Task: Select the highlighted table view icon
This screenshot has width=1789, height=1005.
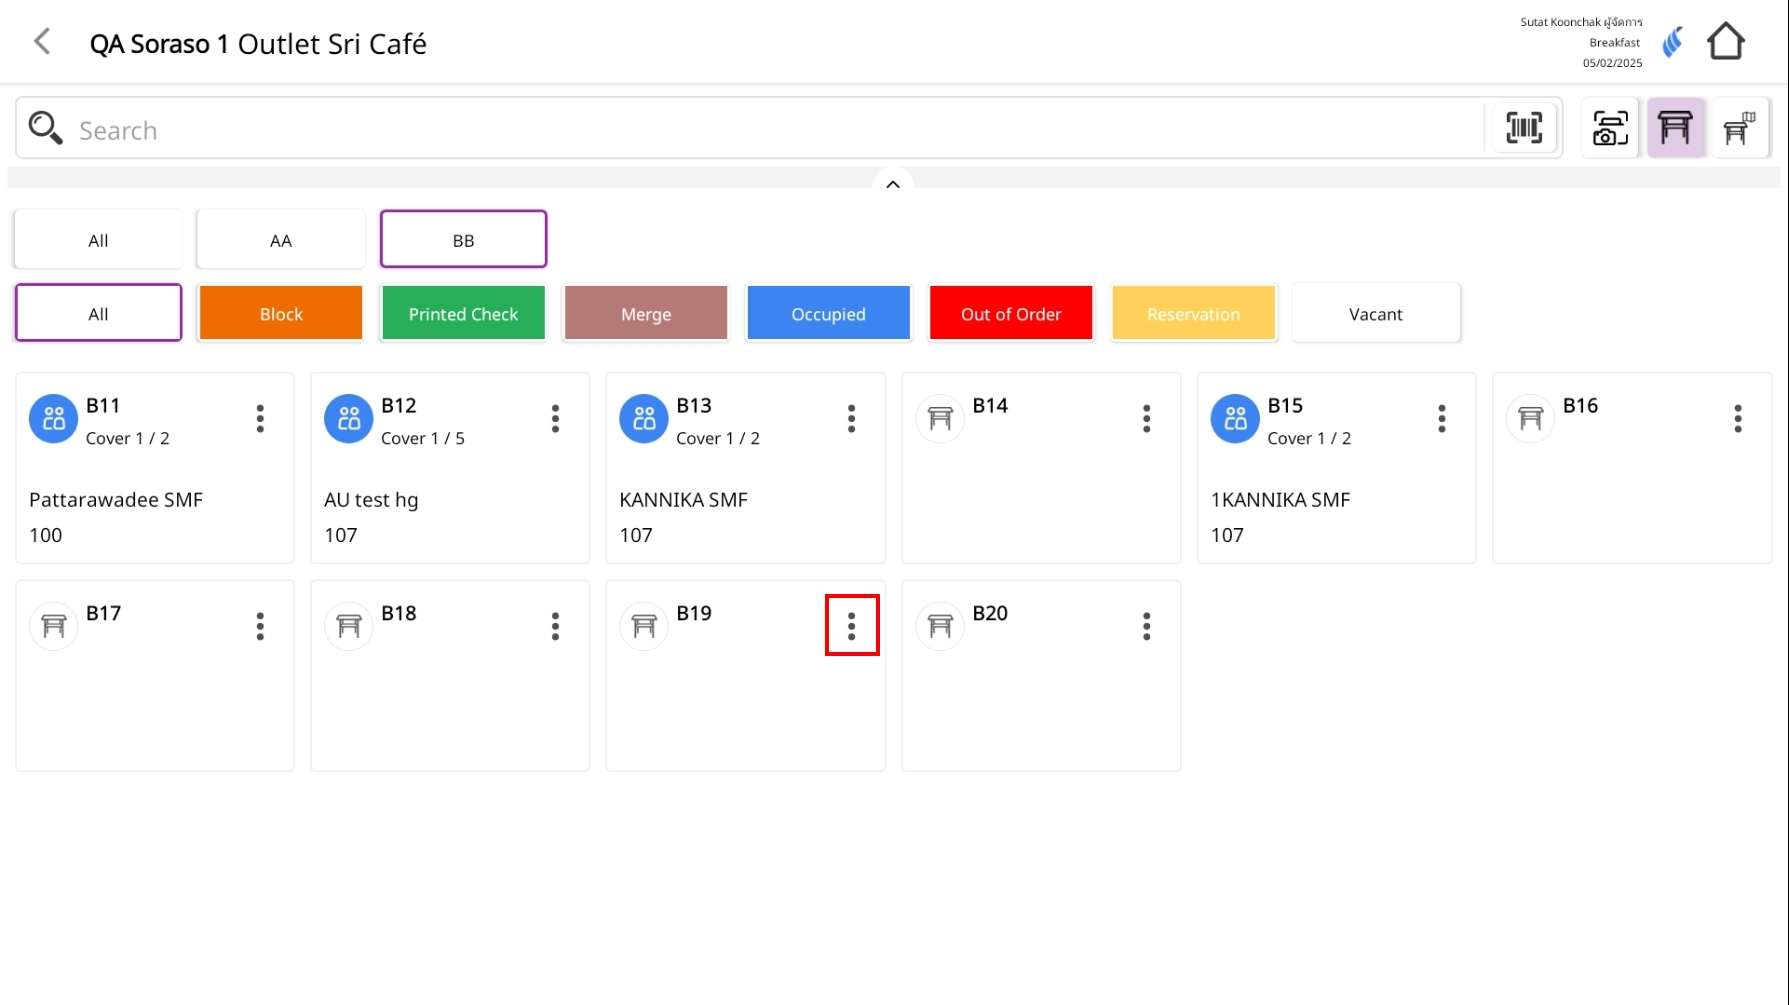Action: [x=1675, y=128]
